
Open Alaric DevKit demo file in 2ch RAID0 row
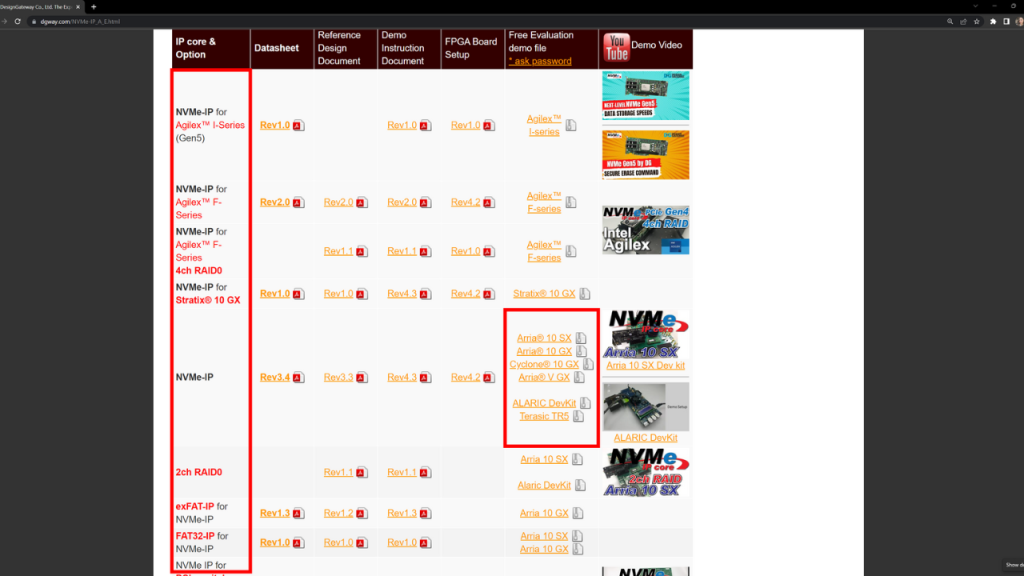(x=544, y=485)
